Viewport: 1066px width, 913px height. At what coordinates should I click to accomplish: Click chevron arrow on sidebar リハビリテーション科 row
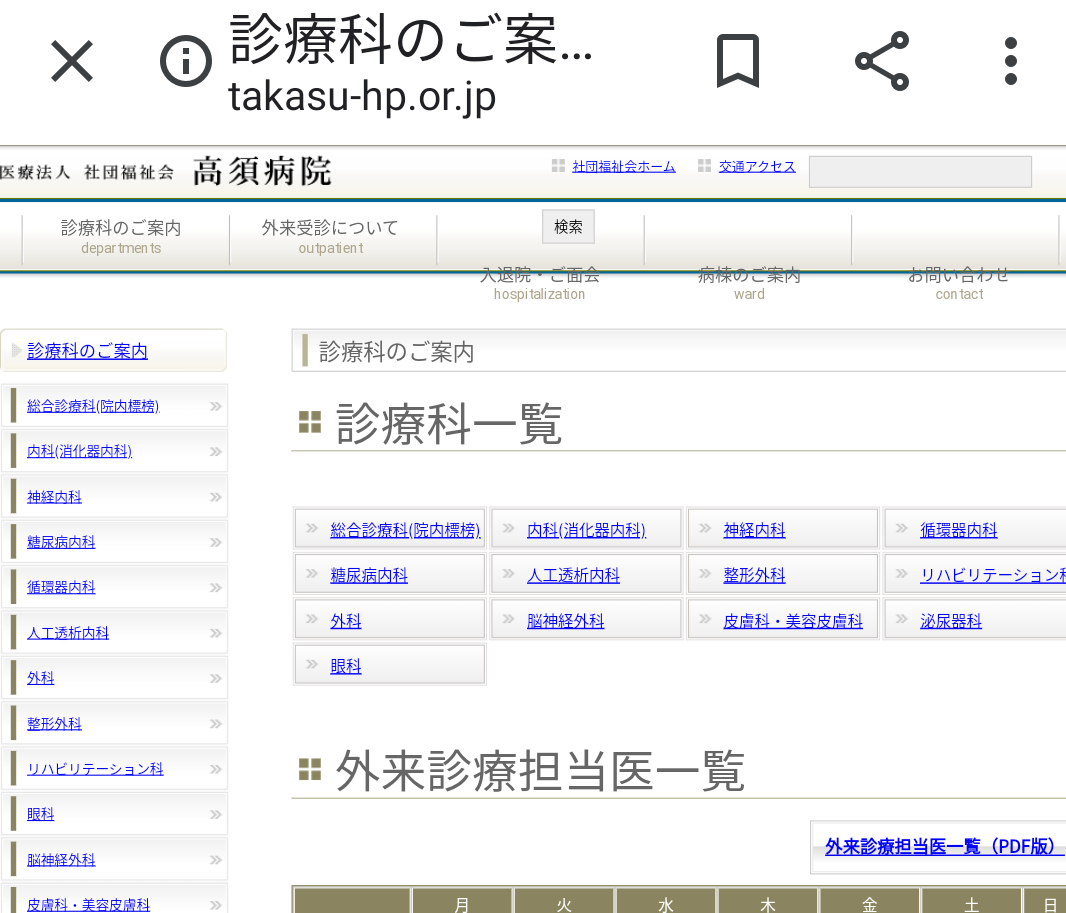(x=216, y=769)
